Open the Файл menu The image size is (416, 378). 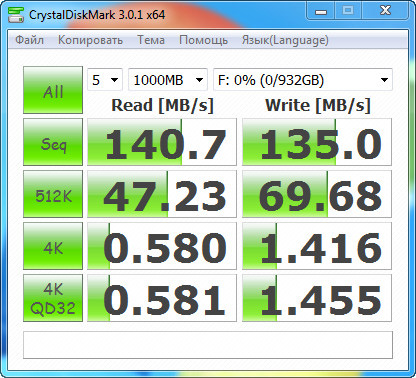(x=29, y=40)
